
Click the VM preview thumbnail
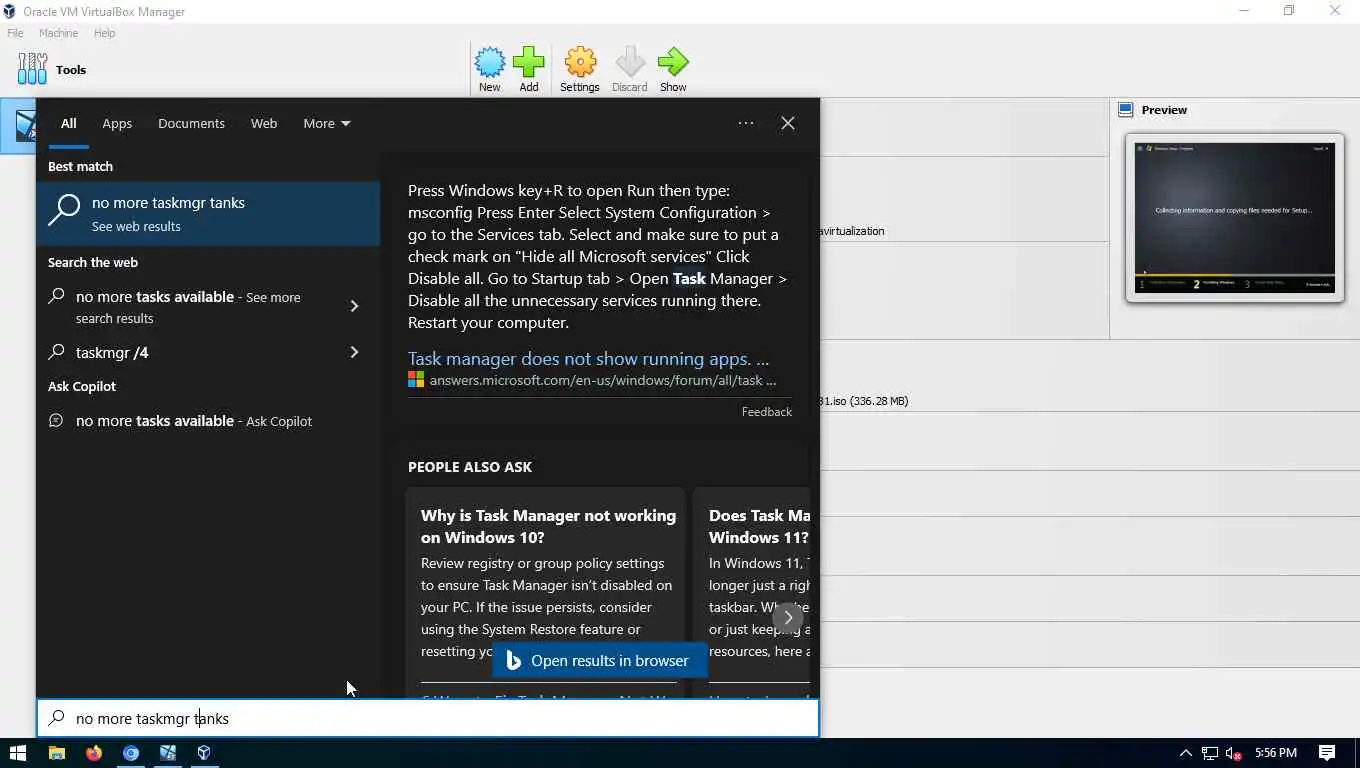[1235, 218]
